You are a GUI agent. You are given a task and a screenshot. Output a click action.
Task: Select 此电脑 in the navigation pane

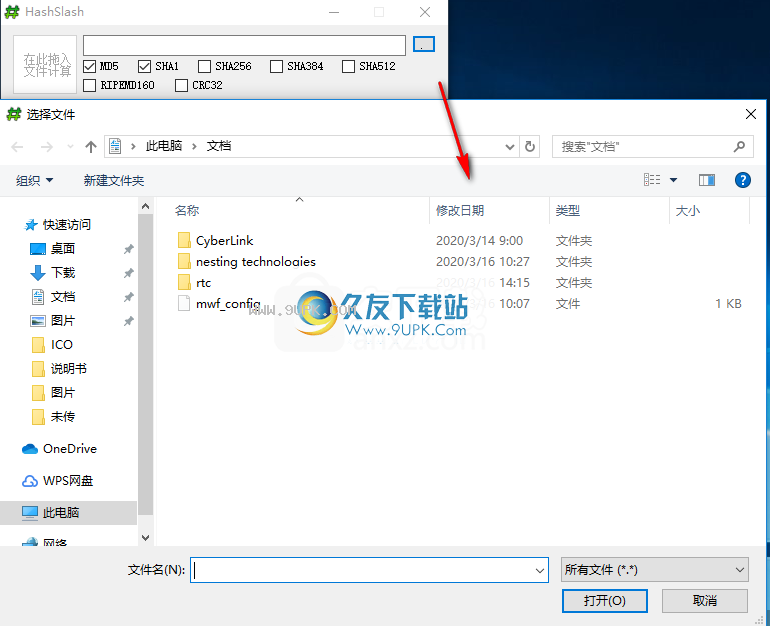coord(69,513)
